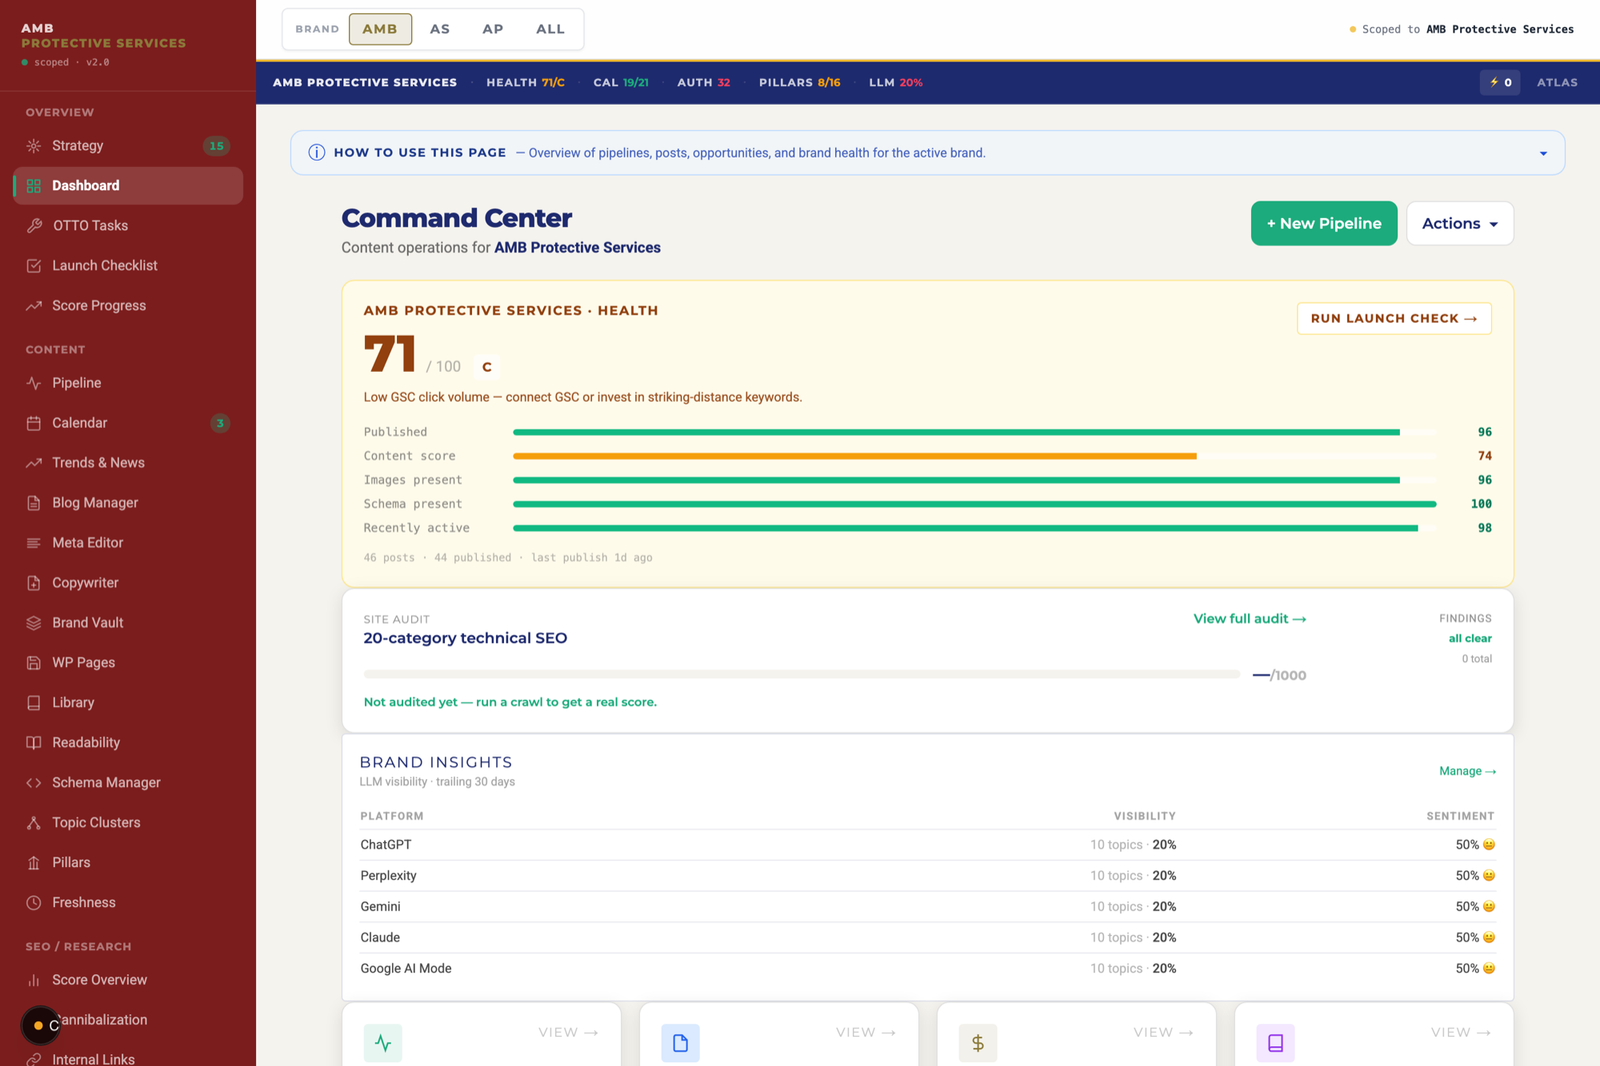
Task: Click the Library book icon
Action: coord(33,703)
